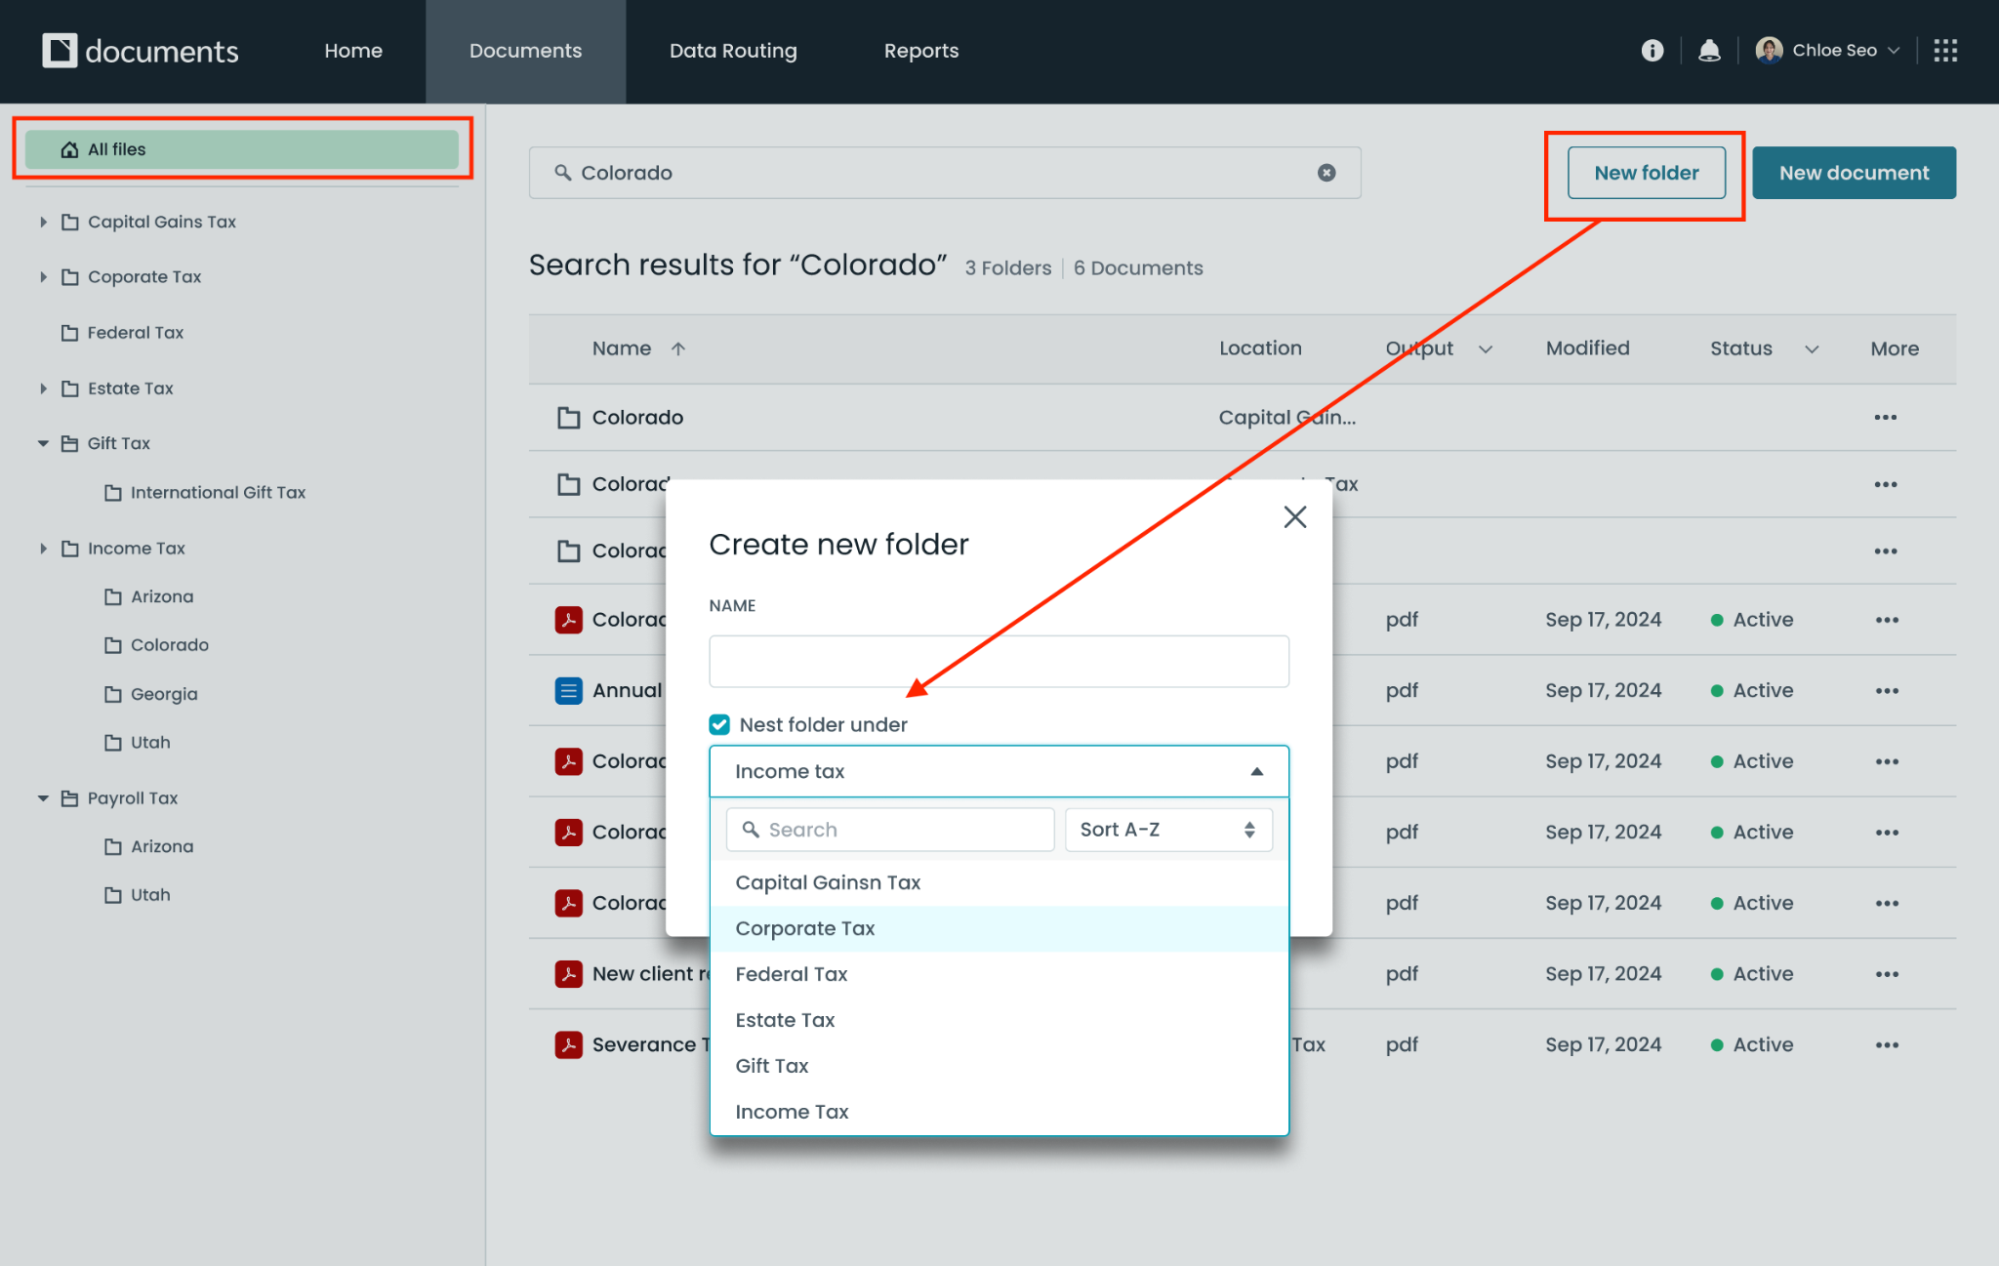Click the Severance document PDF icon
1999x1266 pixels.
tap(569, 1045)
